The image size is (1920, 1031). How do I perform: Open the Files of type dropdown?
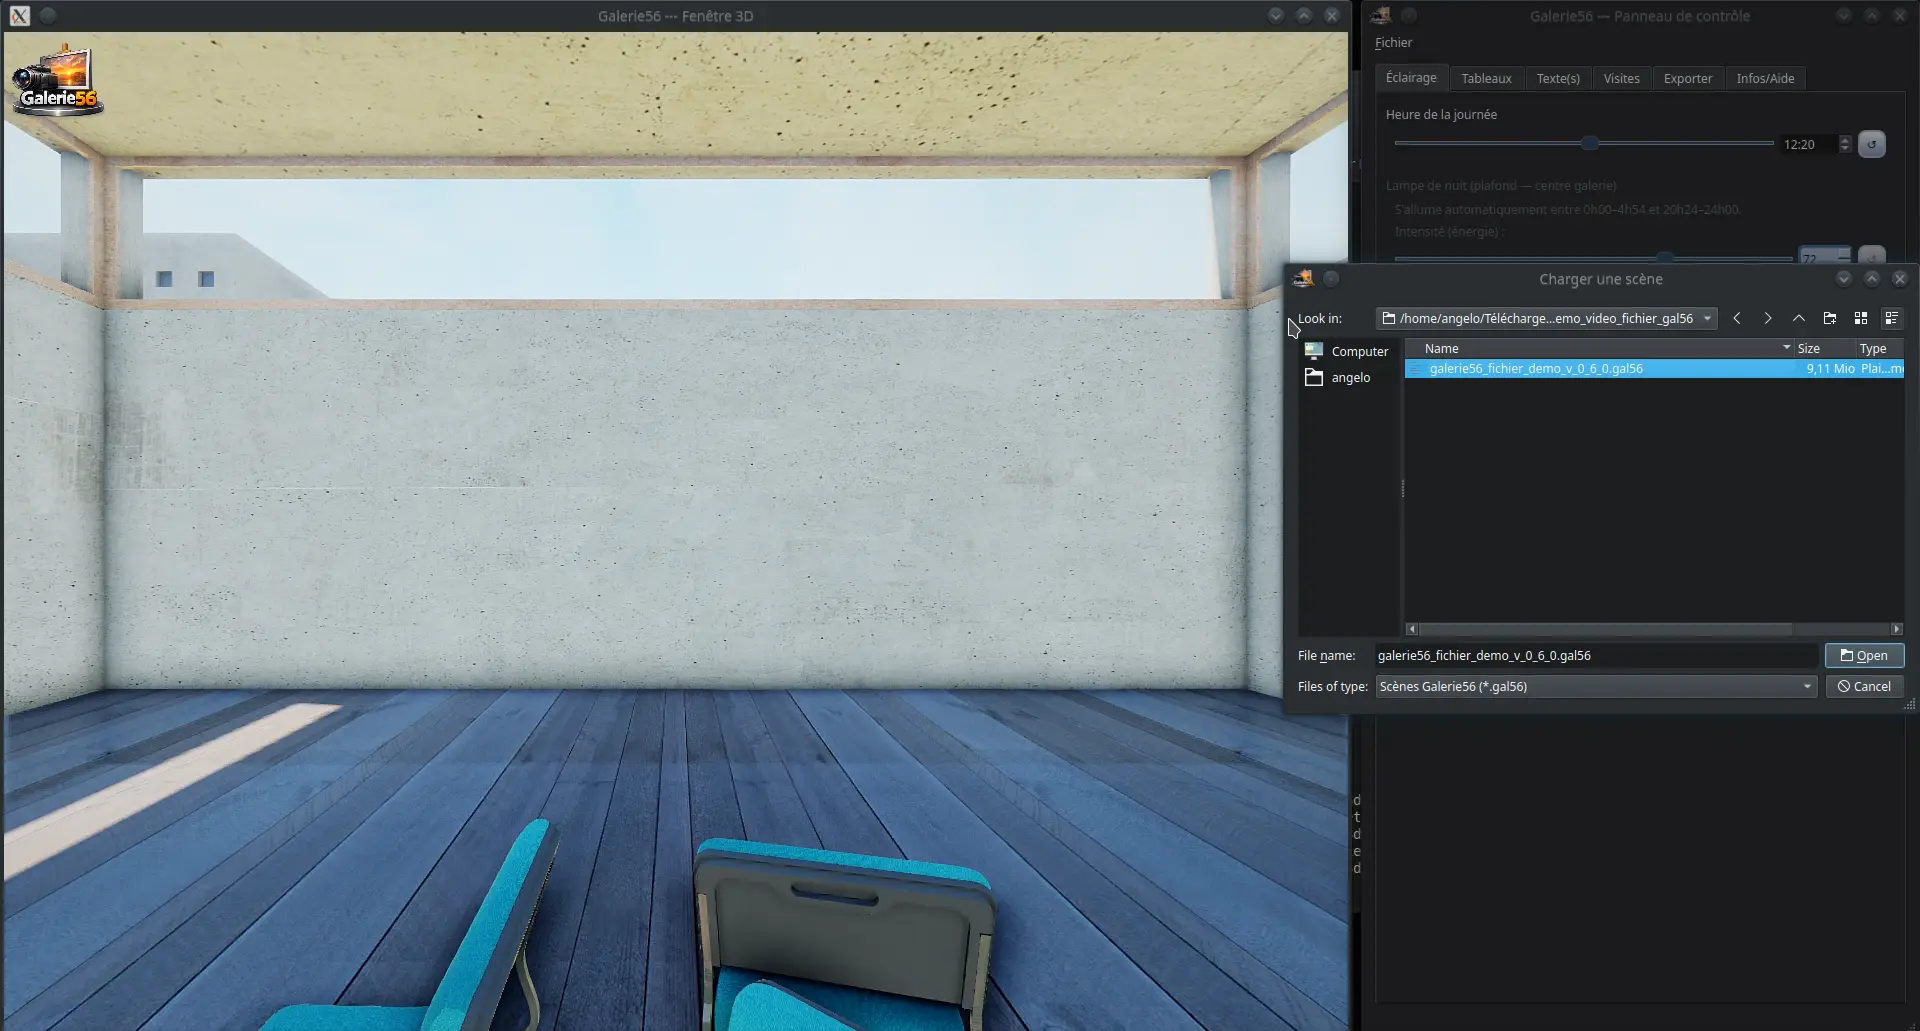pyautogui.click(x=1596, y=686)
